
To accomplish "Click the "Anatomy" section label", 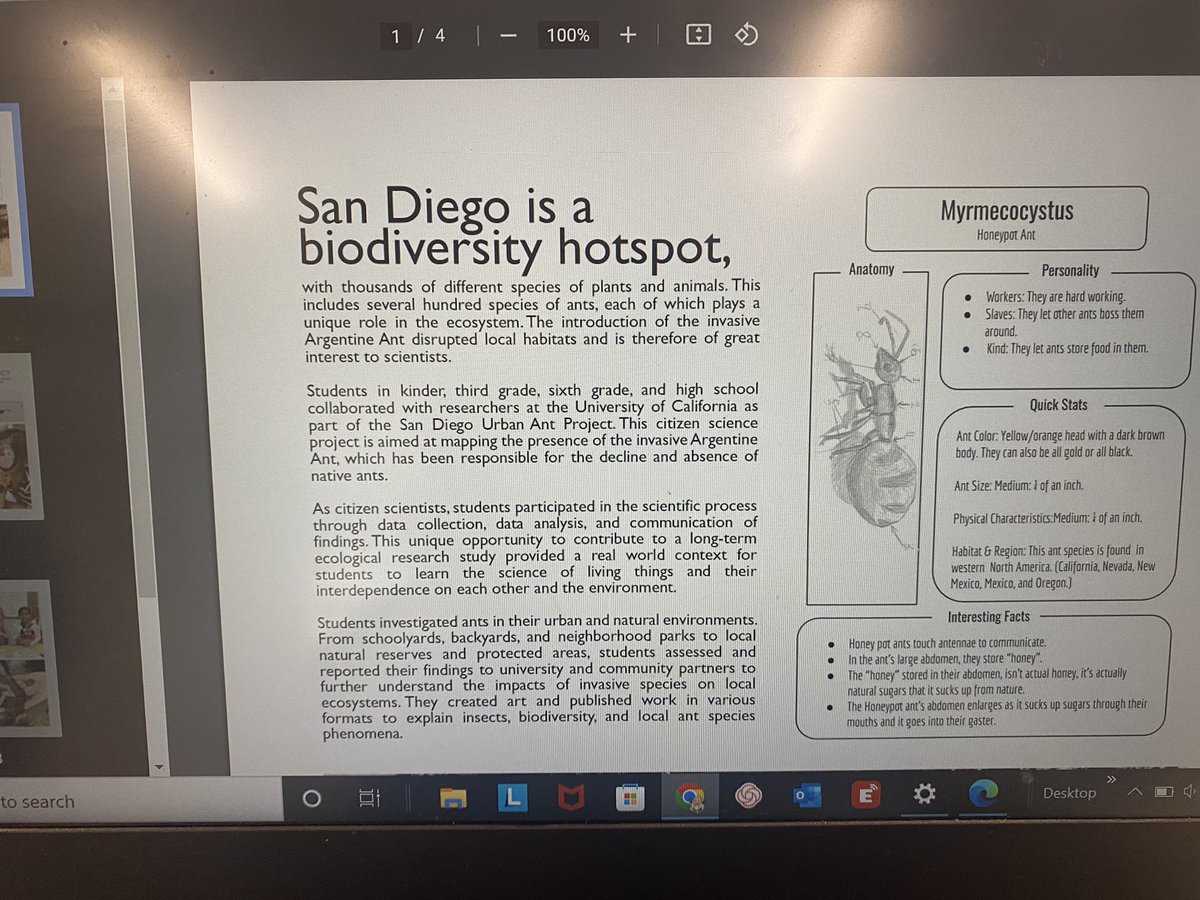I will [872, 270].
